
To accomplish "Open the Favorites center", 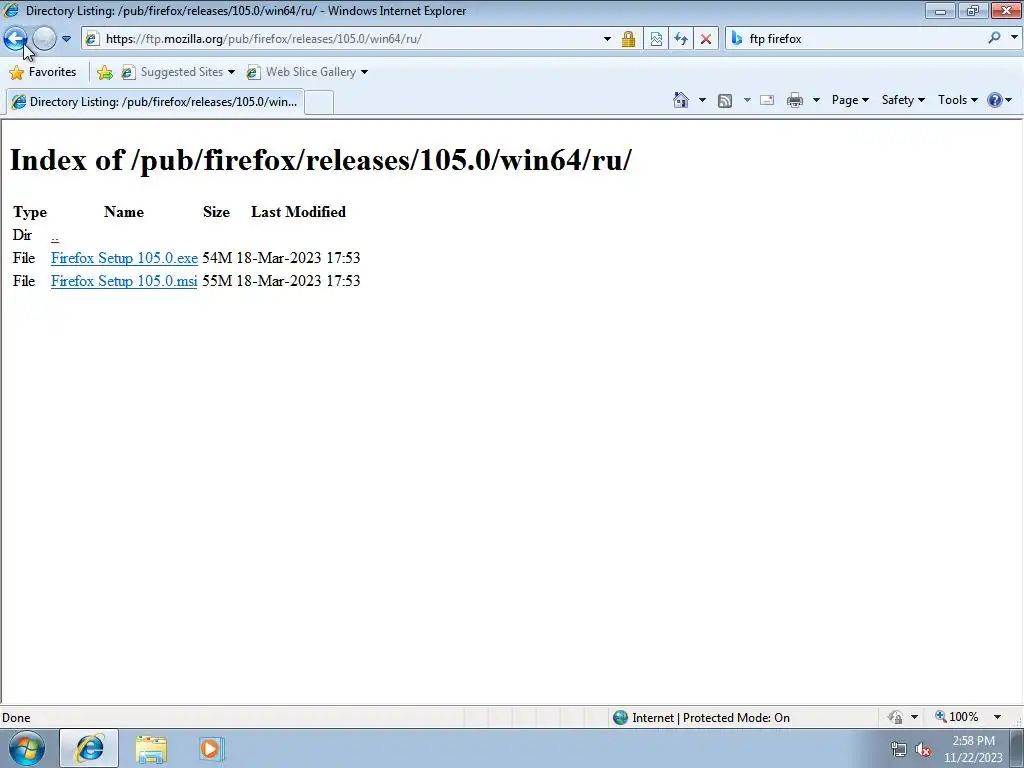I will [x=42, y=72].
